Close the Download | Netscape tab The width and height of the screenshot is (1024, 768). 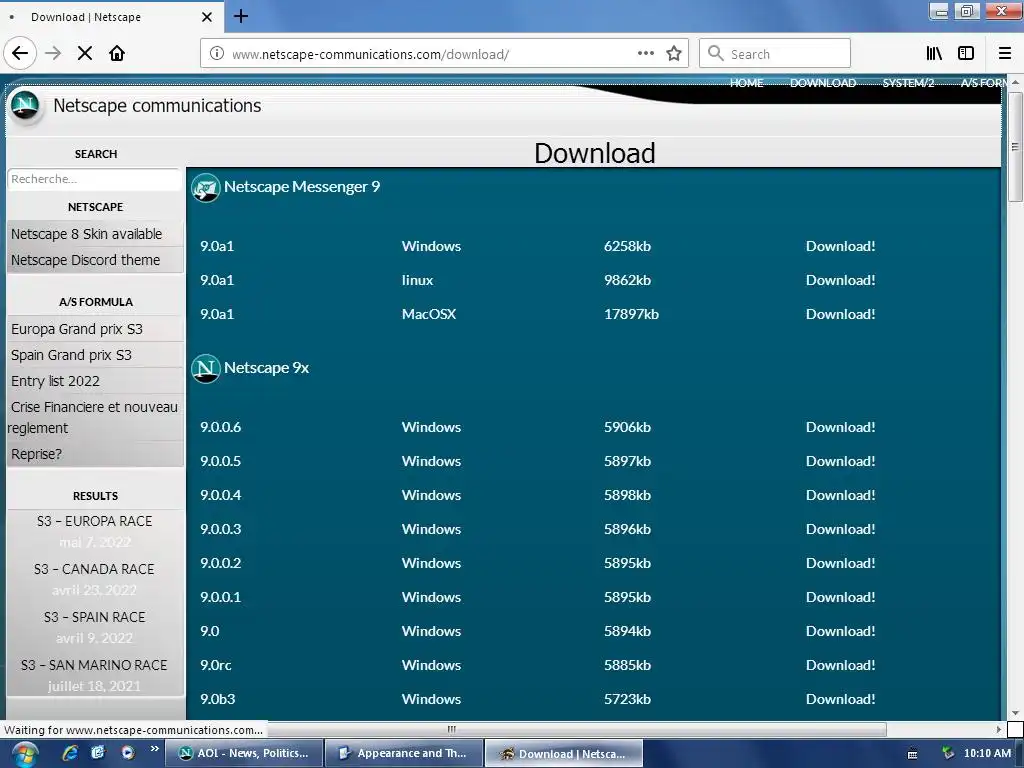(207, 17)
